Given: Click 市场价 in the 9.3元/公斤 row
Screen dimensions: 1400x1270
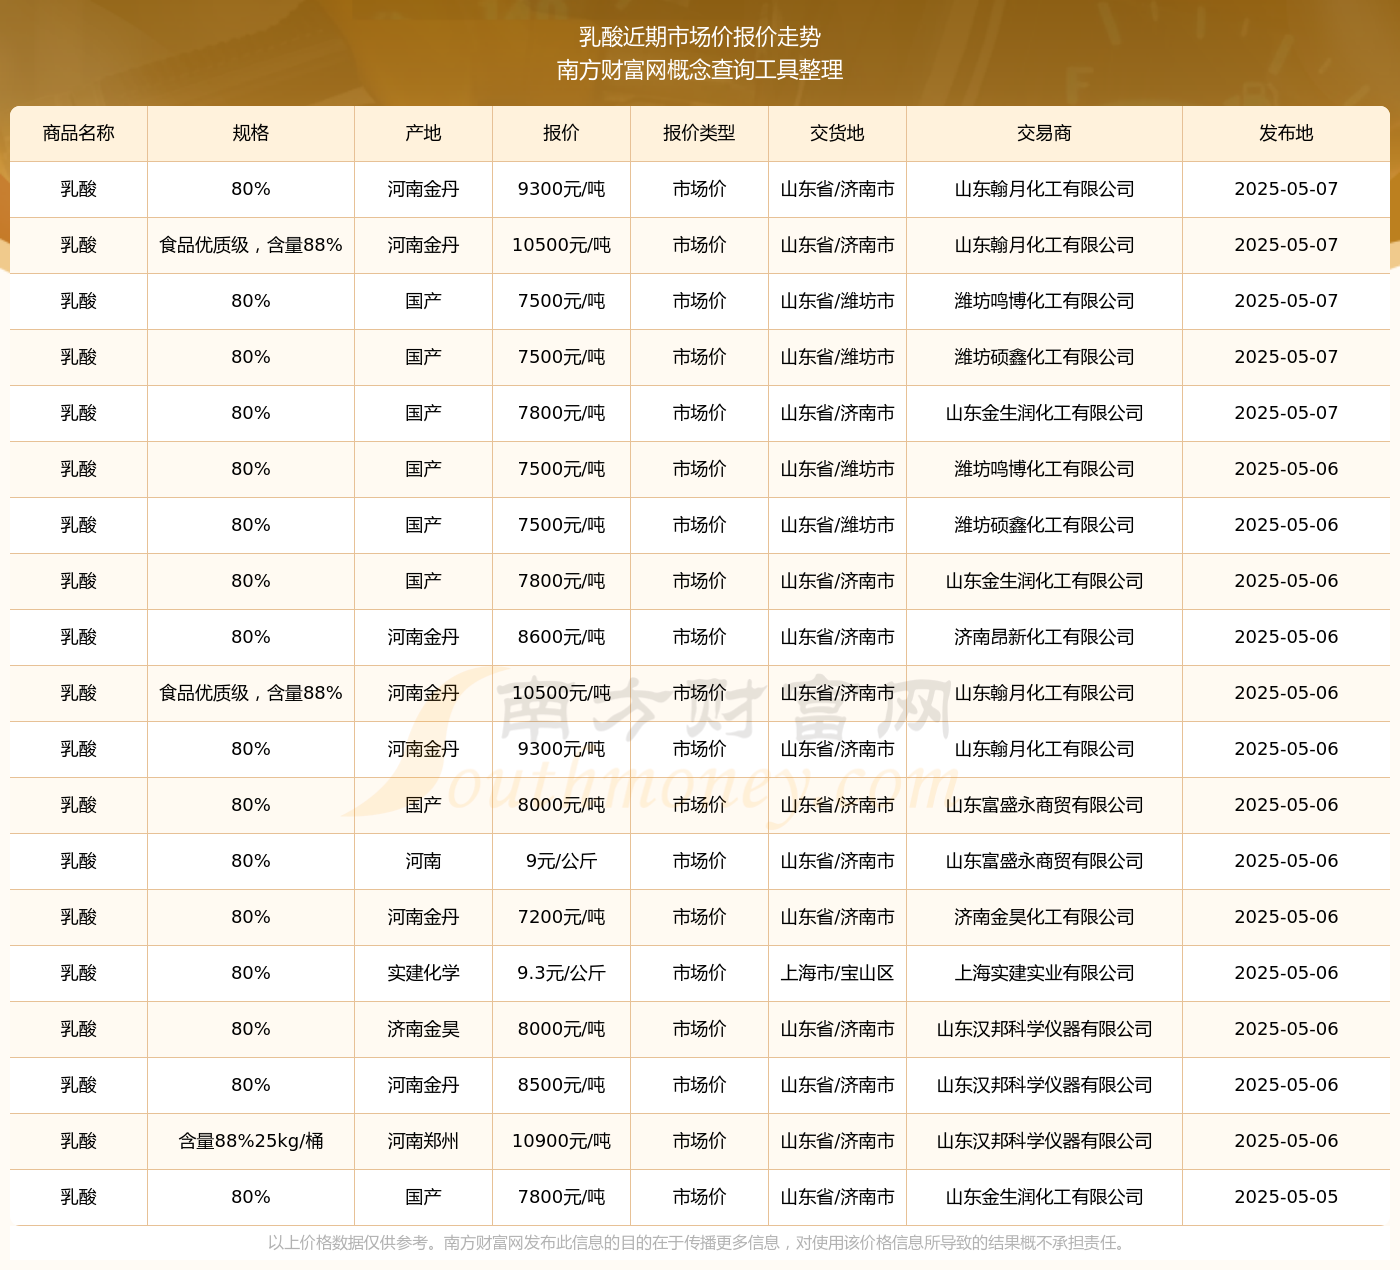Looking at the screenshot, I should pos(699,973).
